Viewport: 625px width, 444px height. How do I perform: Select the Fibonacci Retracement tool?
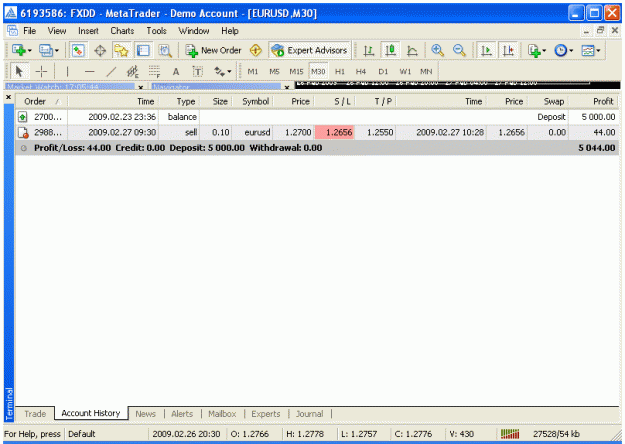pos(154,72)
